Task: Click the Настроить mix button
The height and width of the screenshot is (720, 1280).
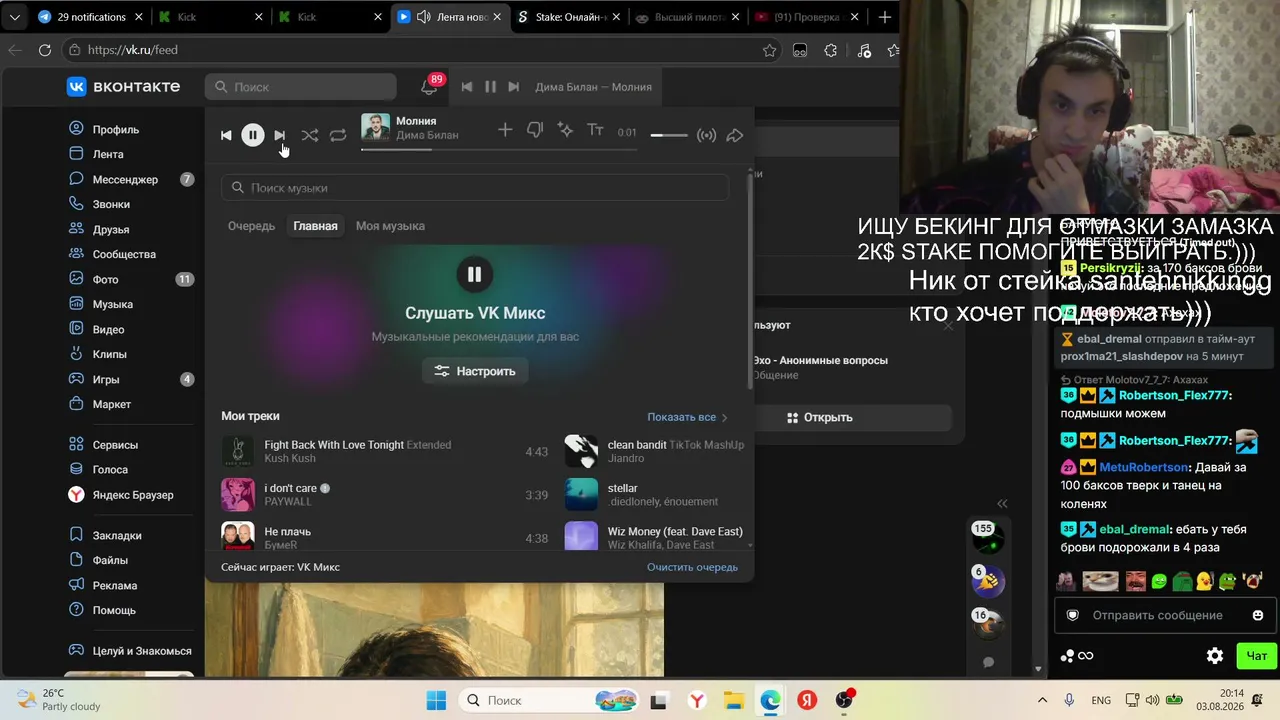Action: point(475,371)
